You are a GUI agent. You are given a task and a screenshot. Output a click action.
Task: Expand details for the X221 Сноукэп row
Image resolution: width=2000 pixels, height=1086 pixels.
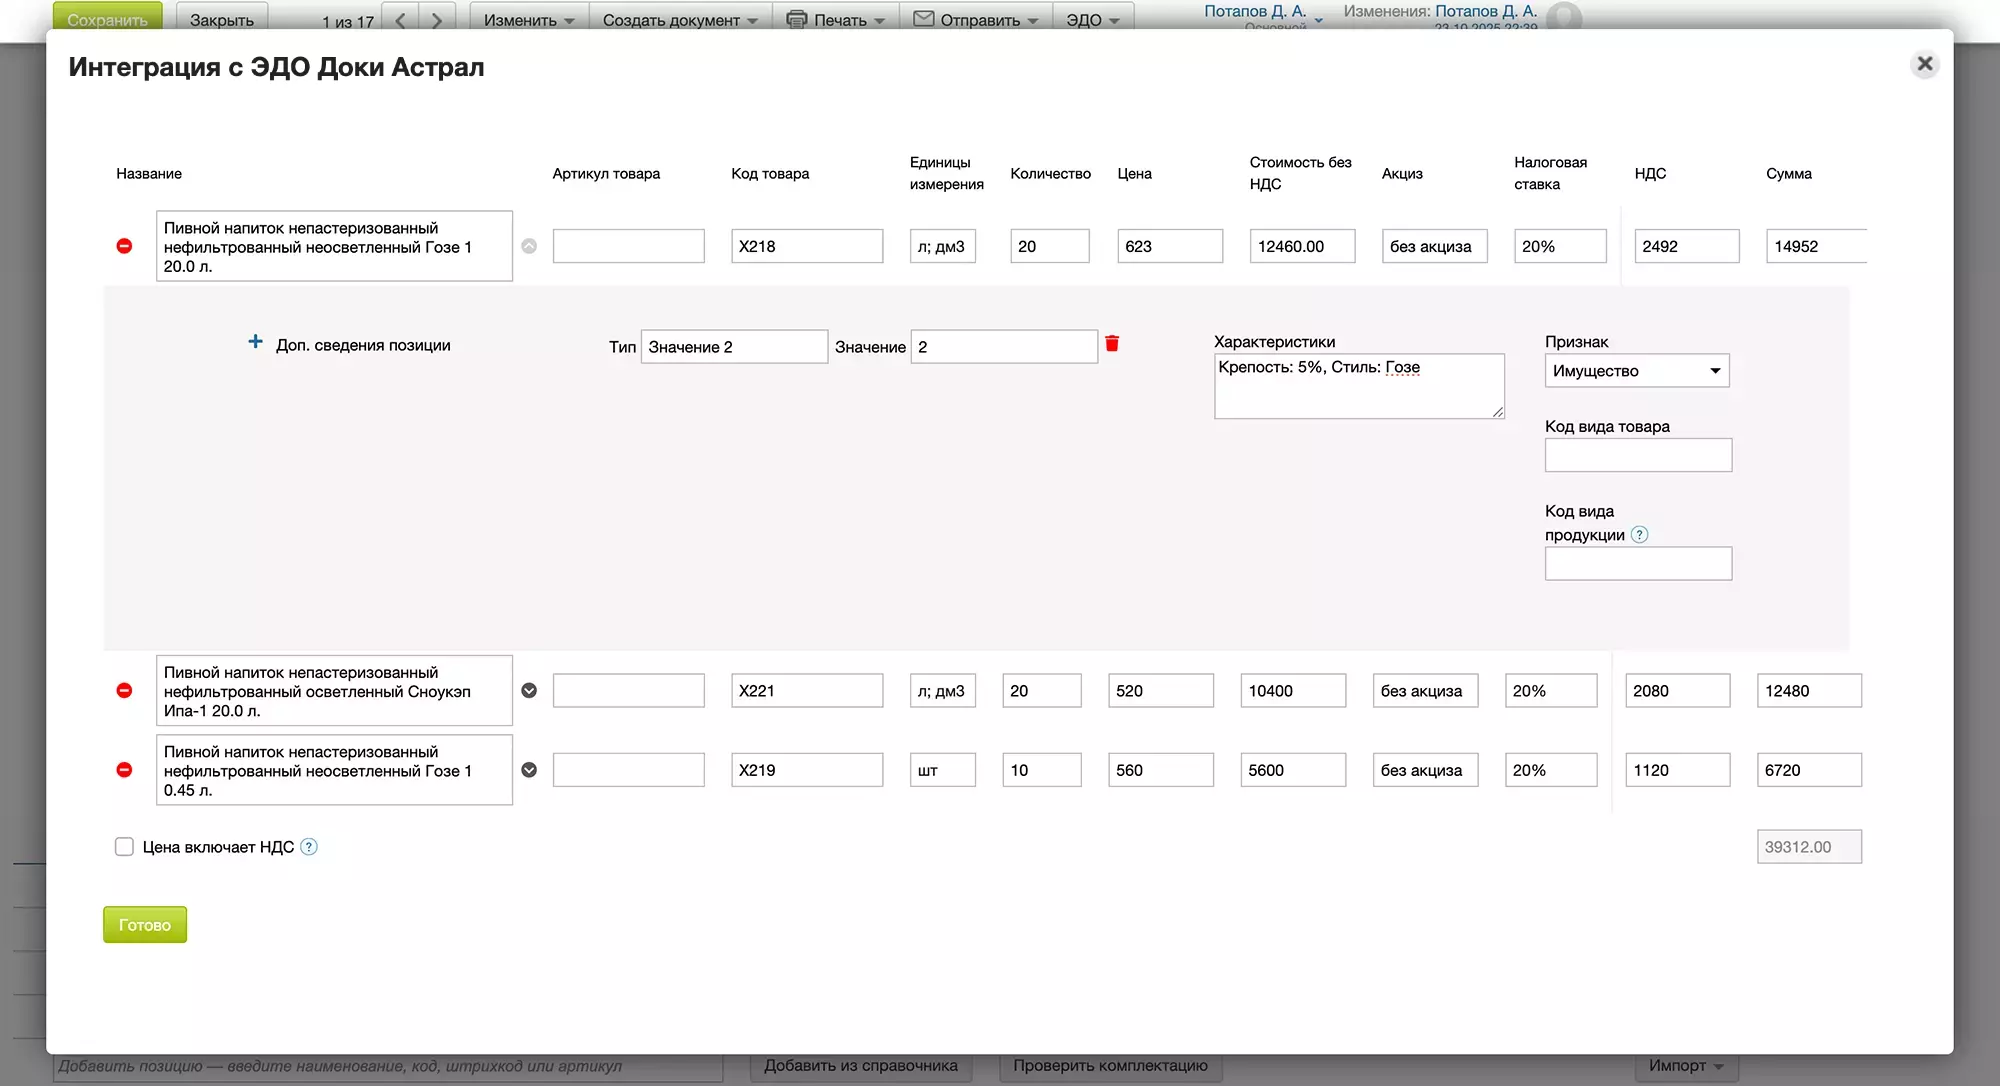point(529,691)
